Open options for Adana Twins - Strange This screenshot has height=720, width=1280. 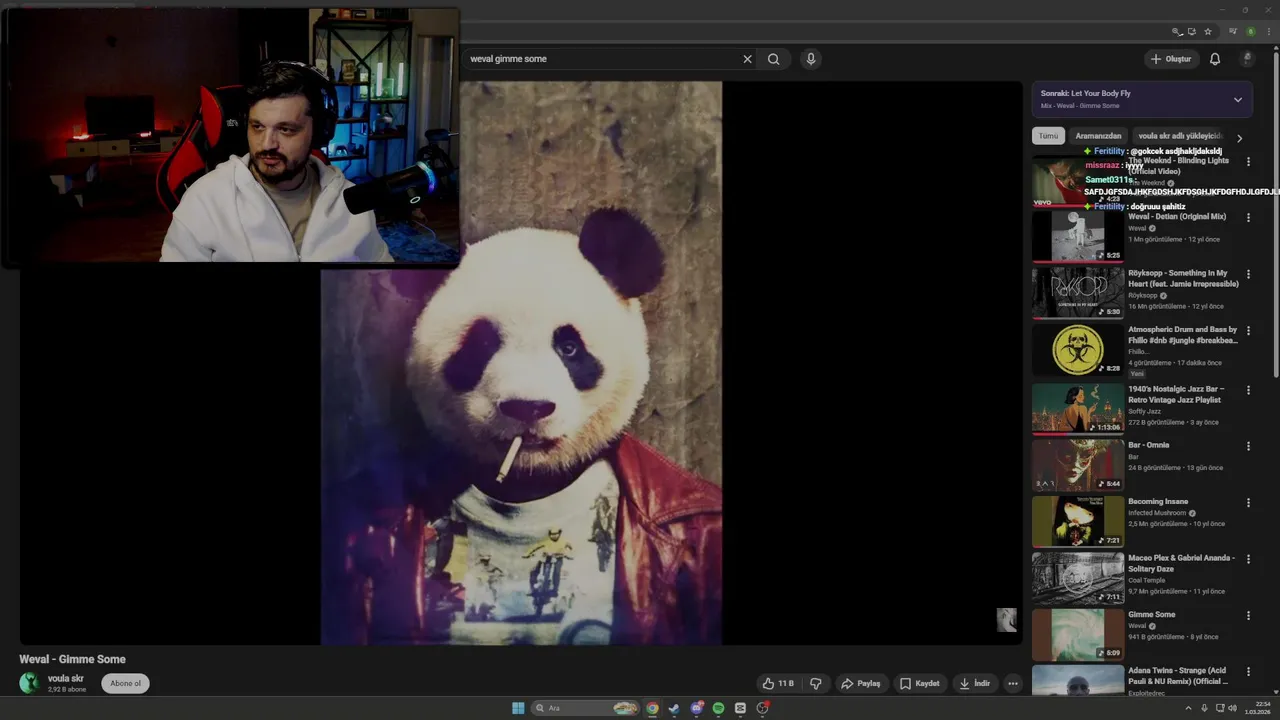click(x=1248, y=672)
